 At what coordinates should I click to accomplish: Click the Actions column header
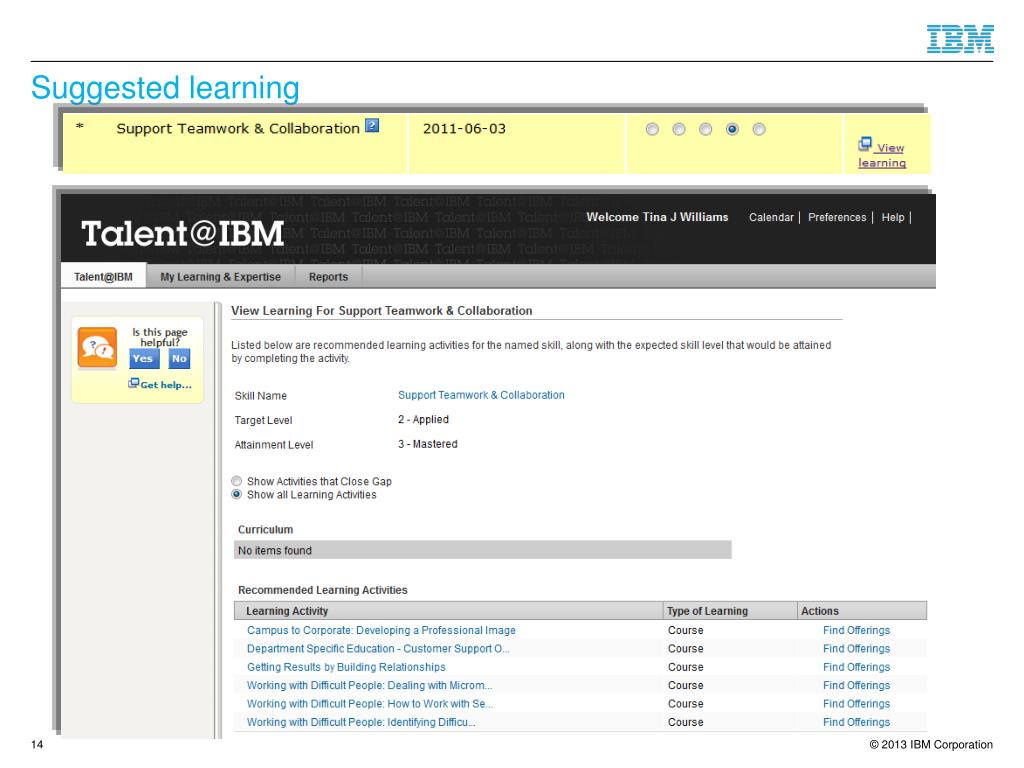(x=862, y=611)
